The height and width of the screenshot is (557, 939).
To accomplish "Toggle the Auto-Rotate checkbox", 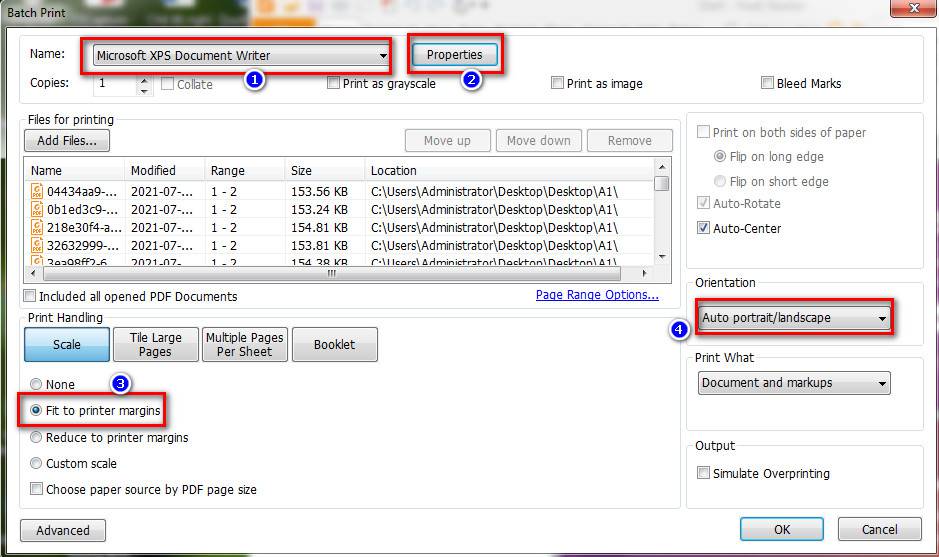I will 704,203.
